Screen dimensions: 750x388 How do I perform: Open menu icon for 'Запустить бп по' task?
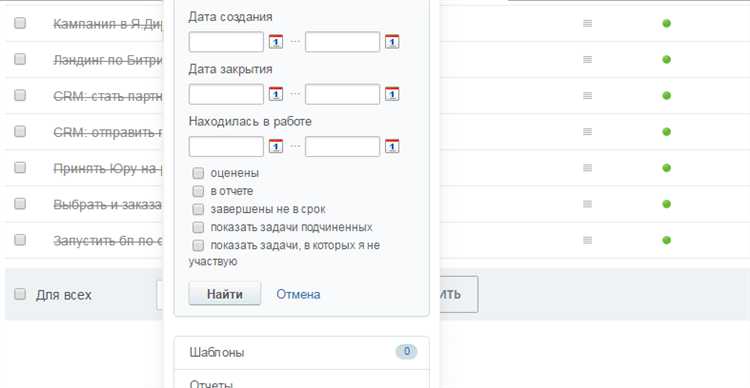click(587, 240)
